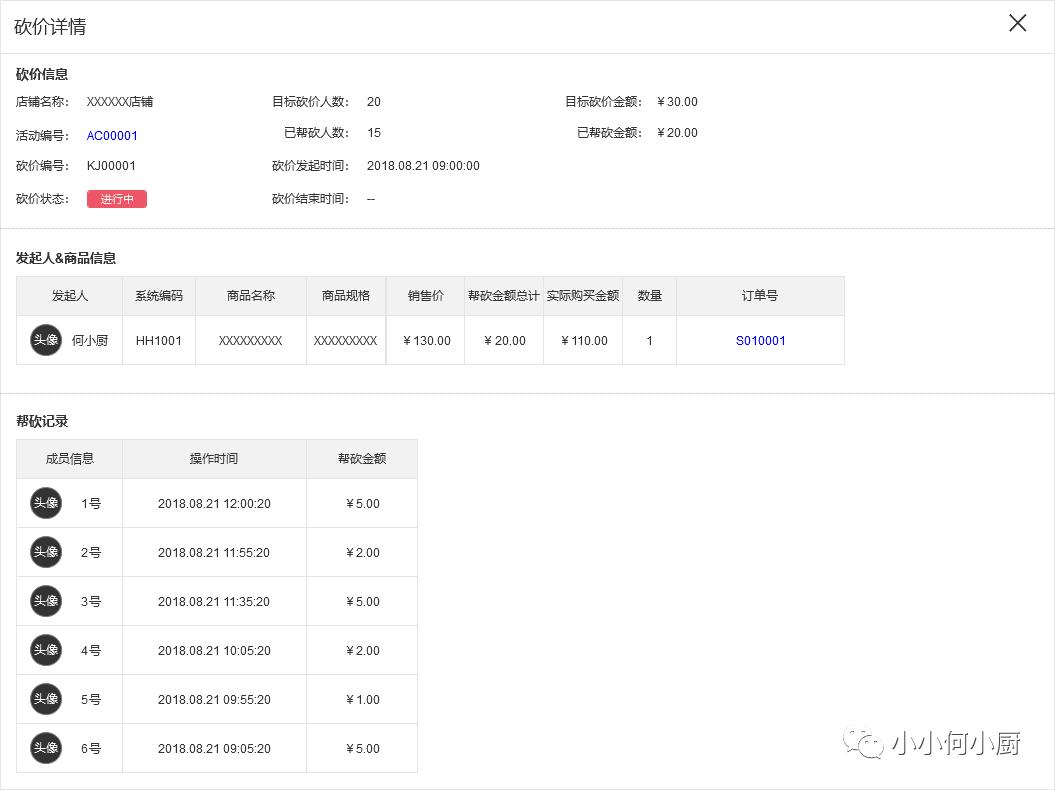Click member 3号's avatar icon
The height and width of the screenshot is (790, 1055).
(x=45, y=601)
